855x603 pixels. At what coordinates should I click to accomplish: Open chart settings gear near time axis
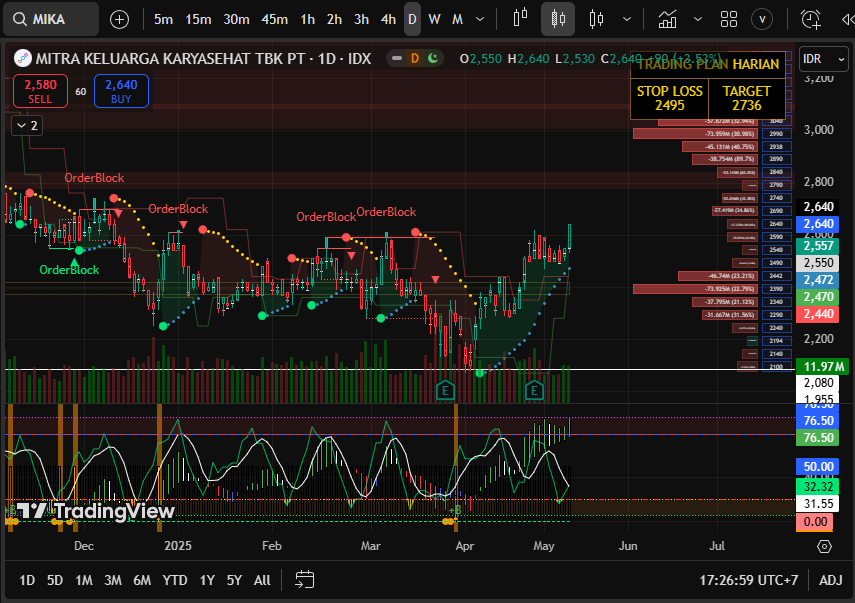click(x=824, y=546)
